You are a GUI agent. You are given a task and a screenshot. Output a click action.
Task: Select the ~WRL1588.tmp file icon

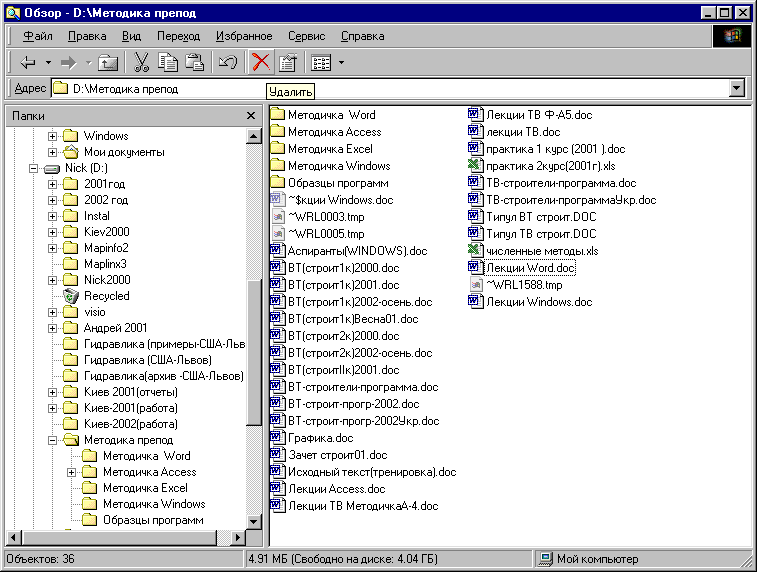click(476, 284)
